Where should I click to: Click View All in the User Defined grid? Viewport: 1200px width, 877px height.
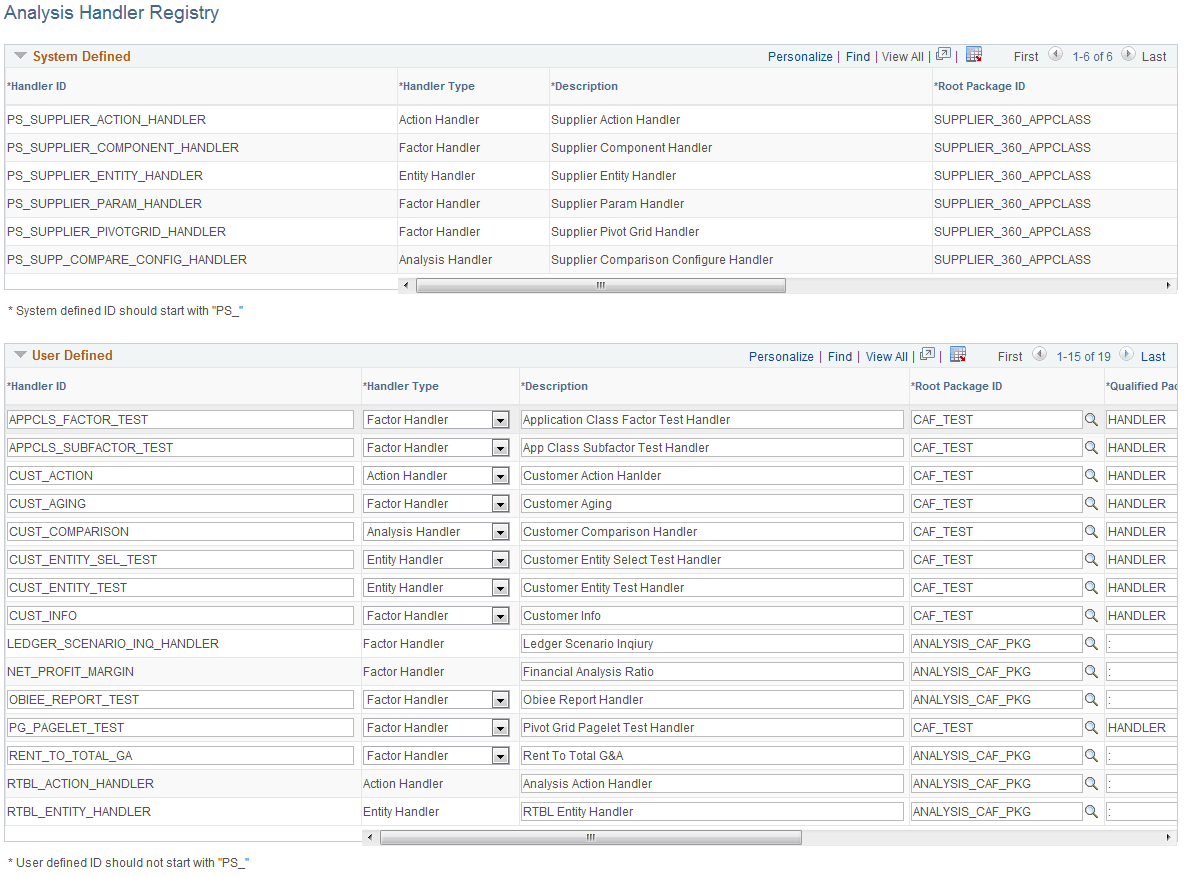[x=886, y=355]
